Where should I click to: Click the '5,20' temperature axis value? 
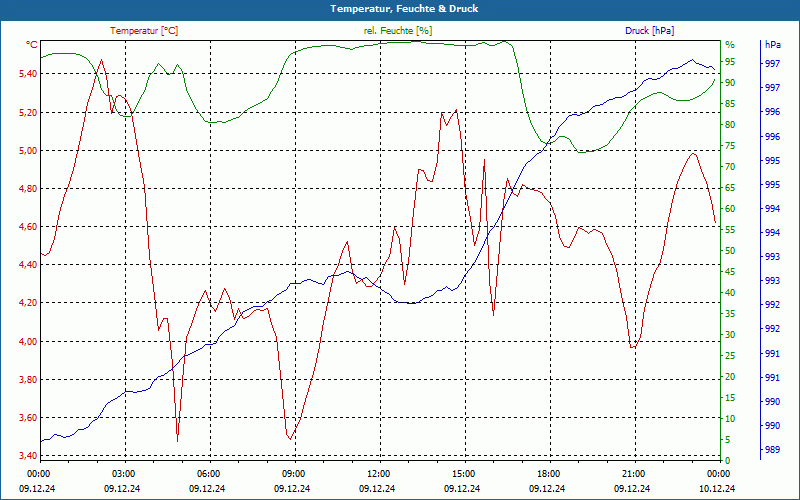coord(28,112)
